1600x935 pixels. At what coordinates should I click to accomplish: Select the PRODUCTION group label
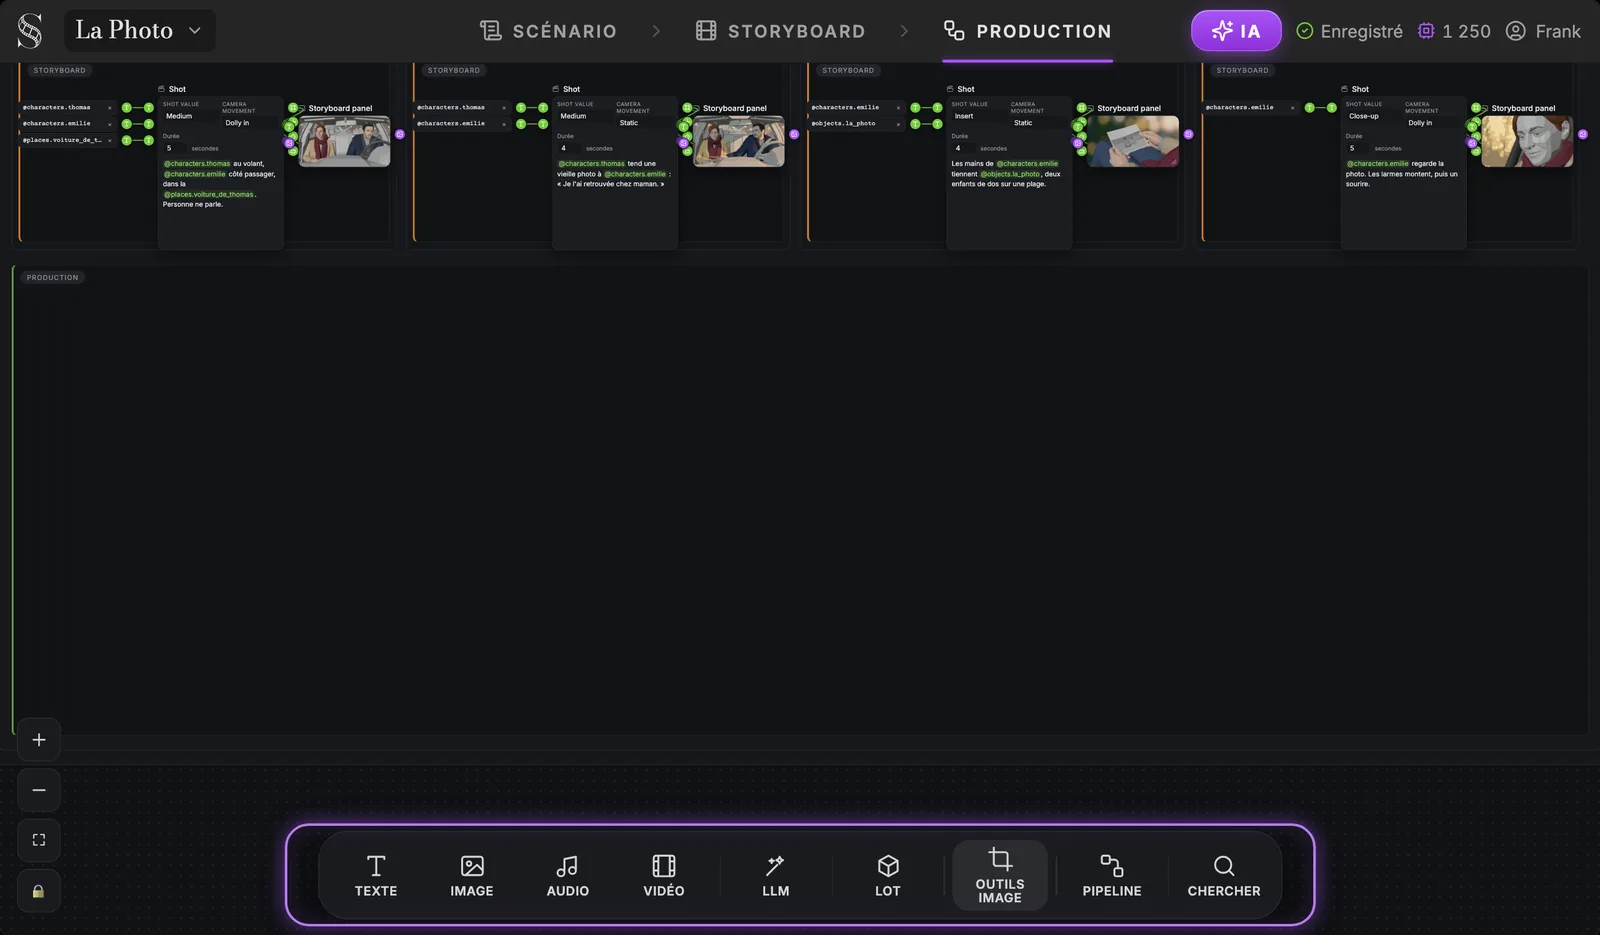pos(53,277)
